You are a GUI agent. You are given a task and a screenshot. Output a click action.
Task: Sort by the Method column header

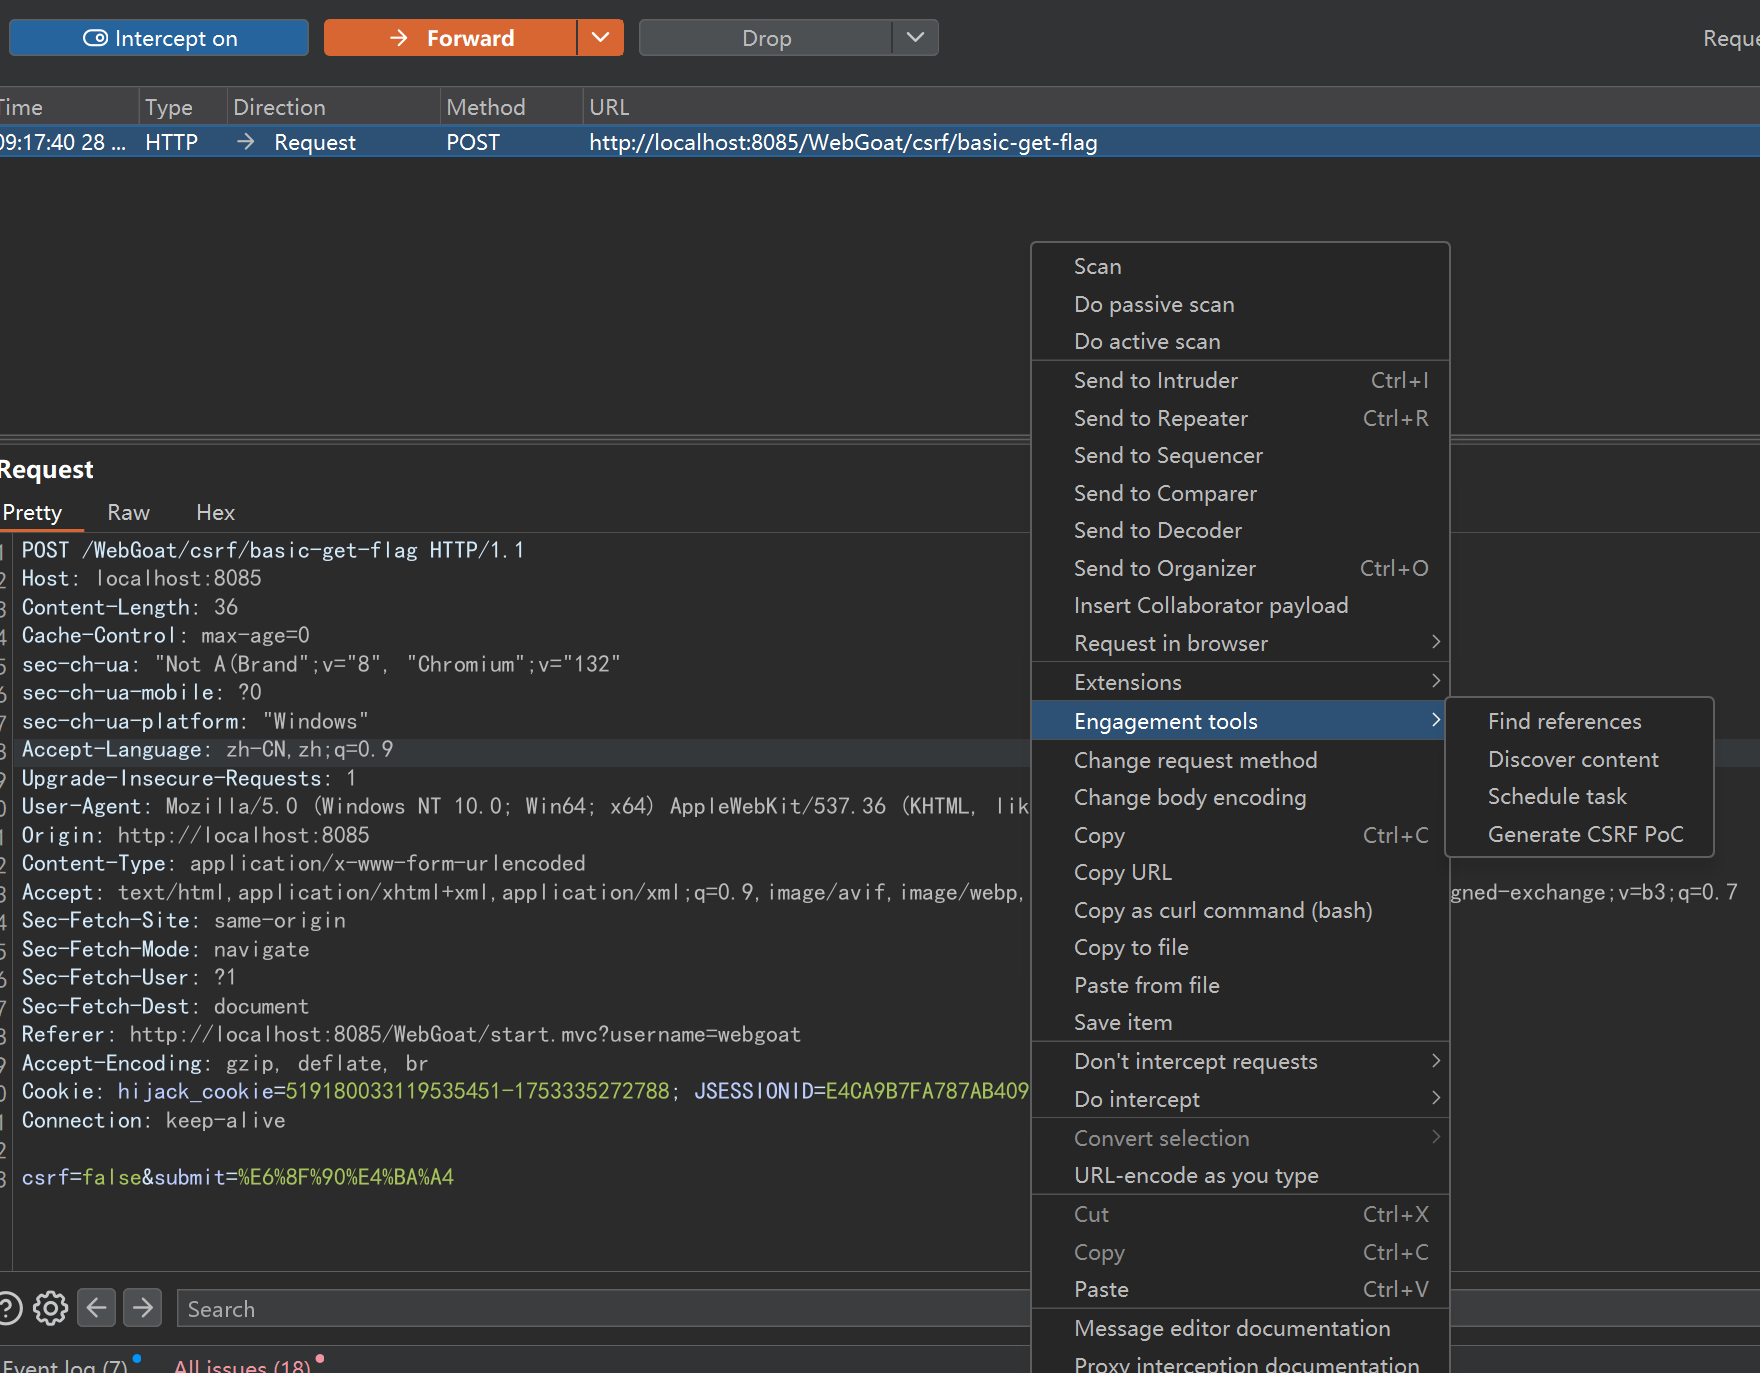(x=512, y=107)
